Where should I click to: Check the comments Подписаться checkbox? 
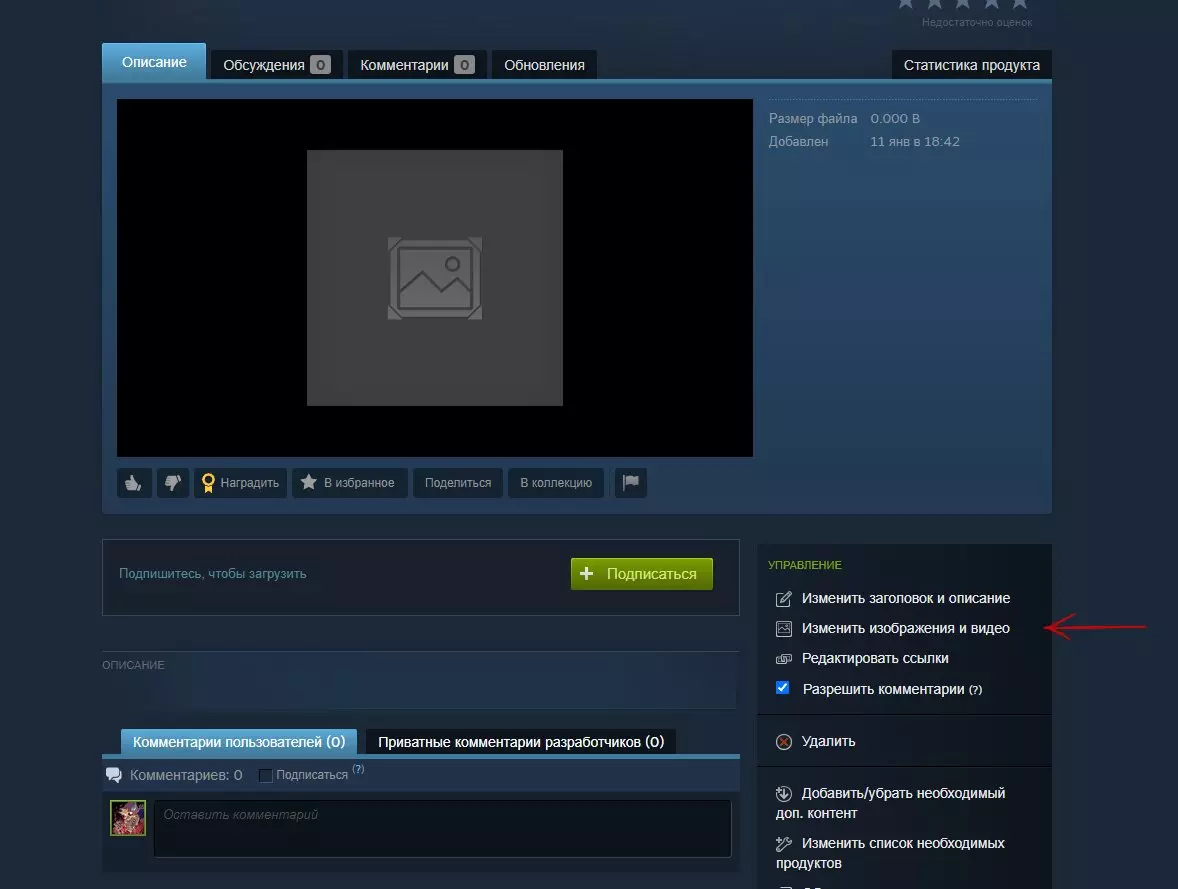265,776
